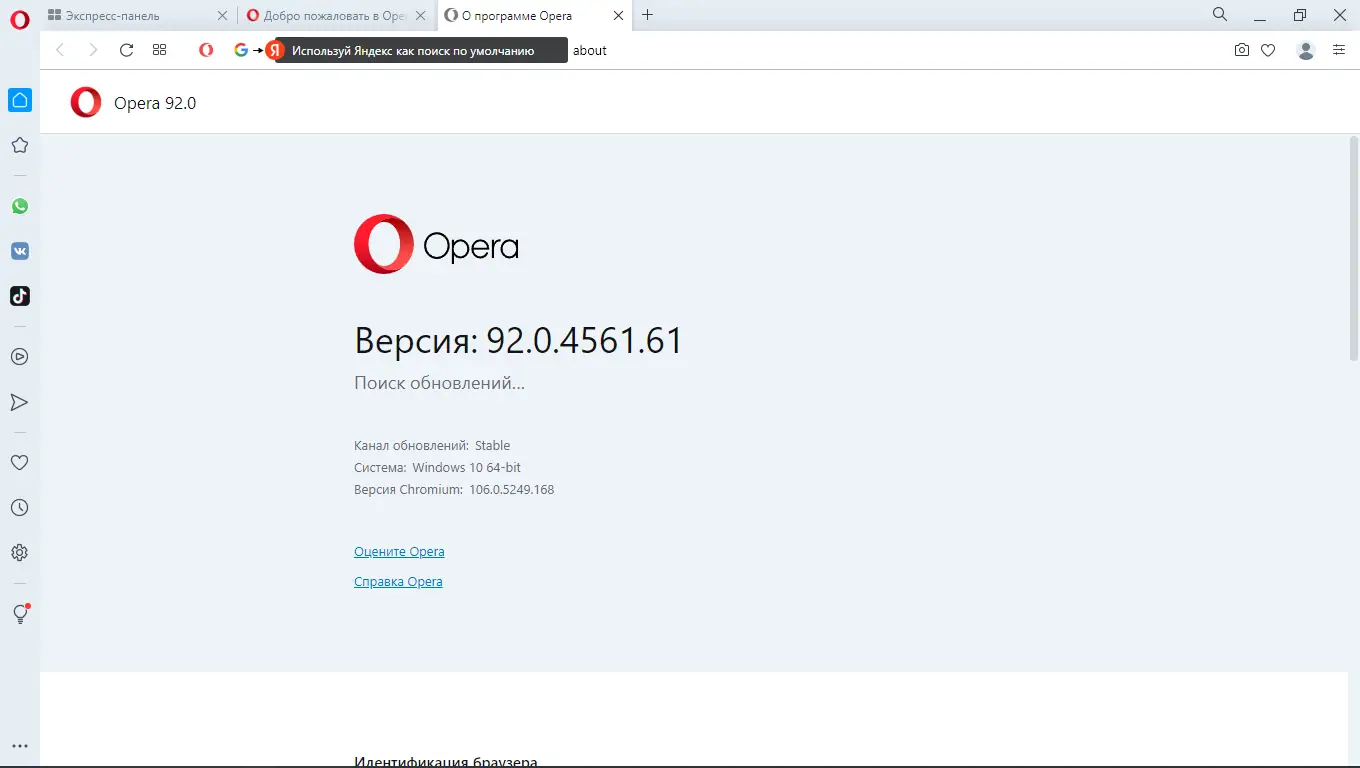Screen dimensions: 1360x768
Task: Close the Экспресс-панель tab
Action: pos(223,15)
